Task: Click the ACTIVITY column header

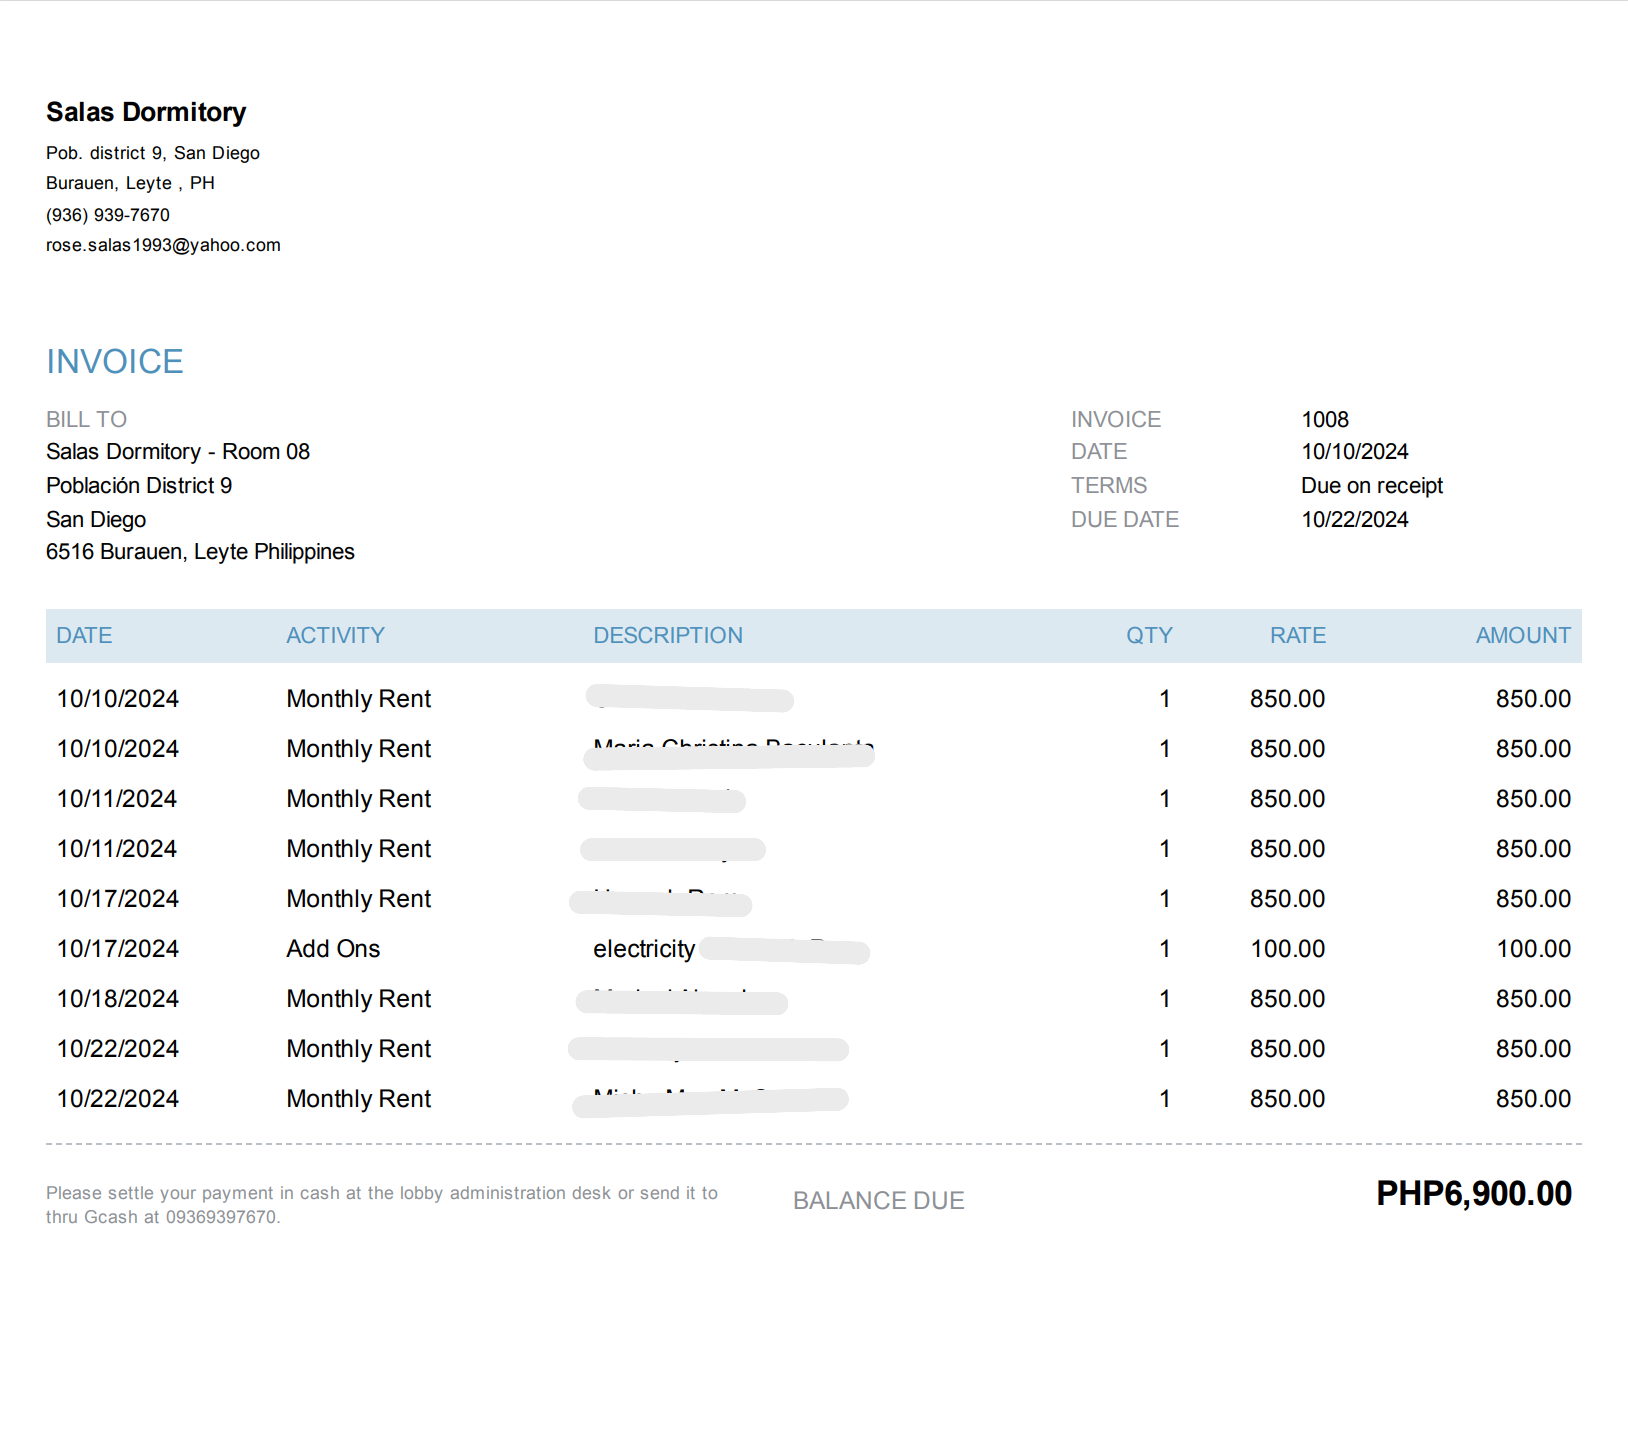Action: point(335,635)
